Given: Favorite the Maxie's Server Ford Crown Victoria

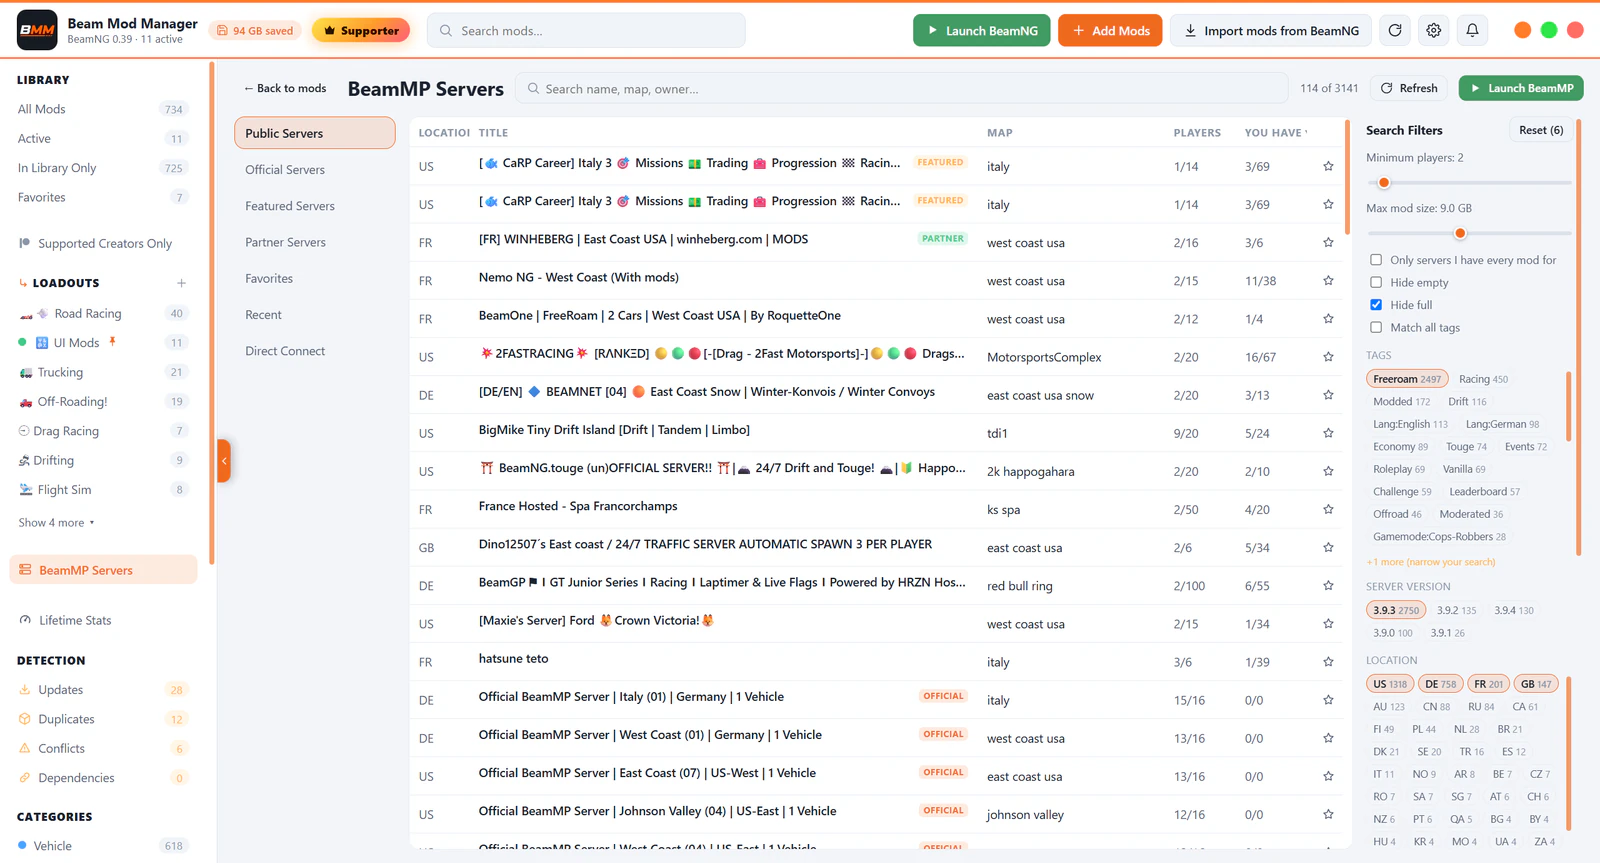Looking at the screenshot, I should [x=1328, y=624].
